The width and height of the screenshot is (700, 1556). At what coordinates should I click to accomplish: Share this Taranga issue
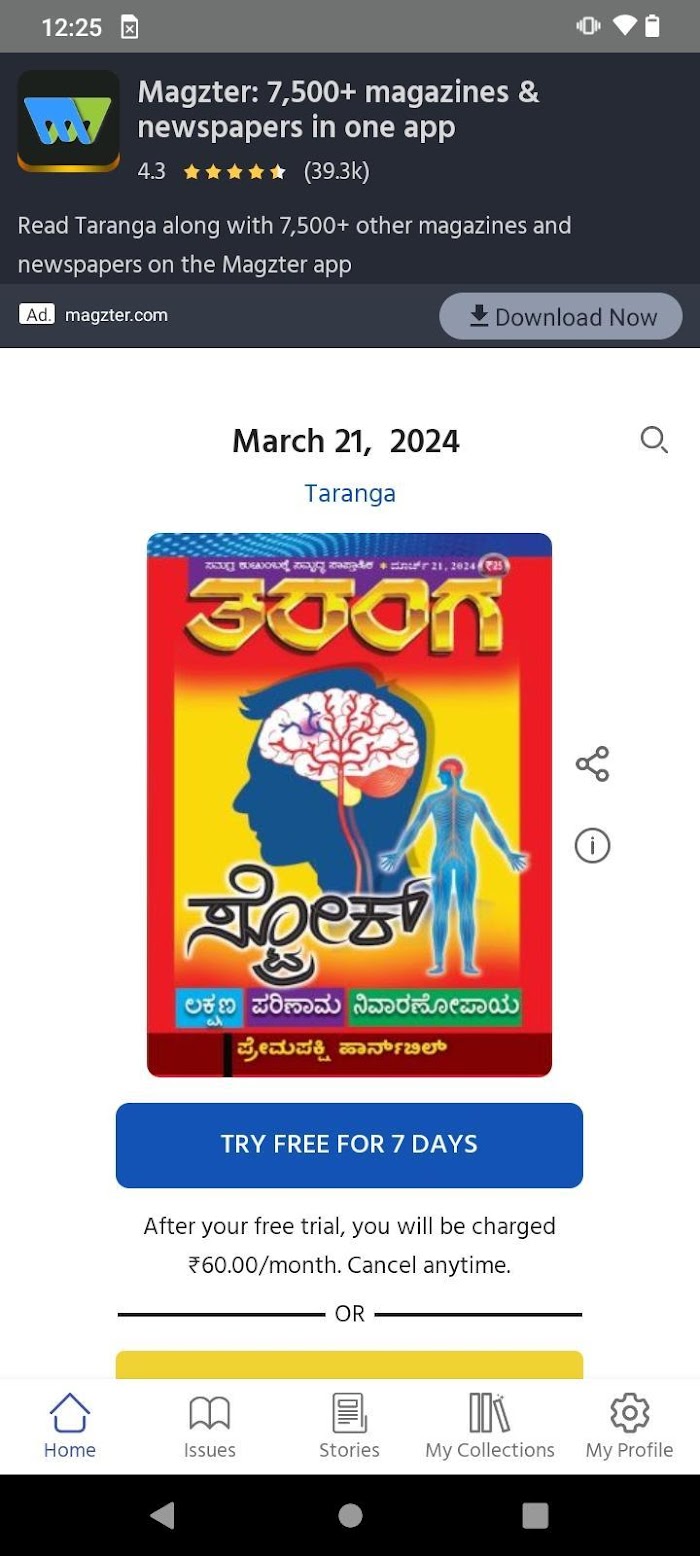pyautogui.click(x=592, y=764)
